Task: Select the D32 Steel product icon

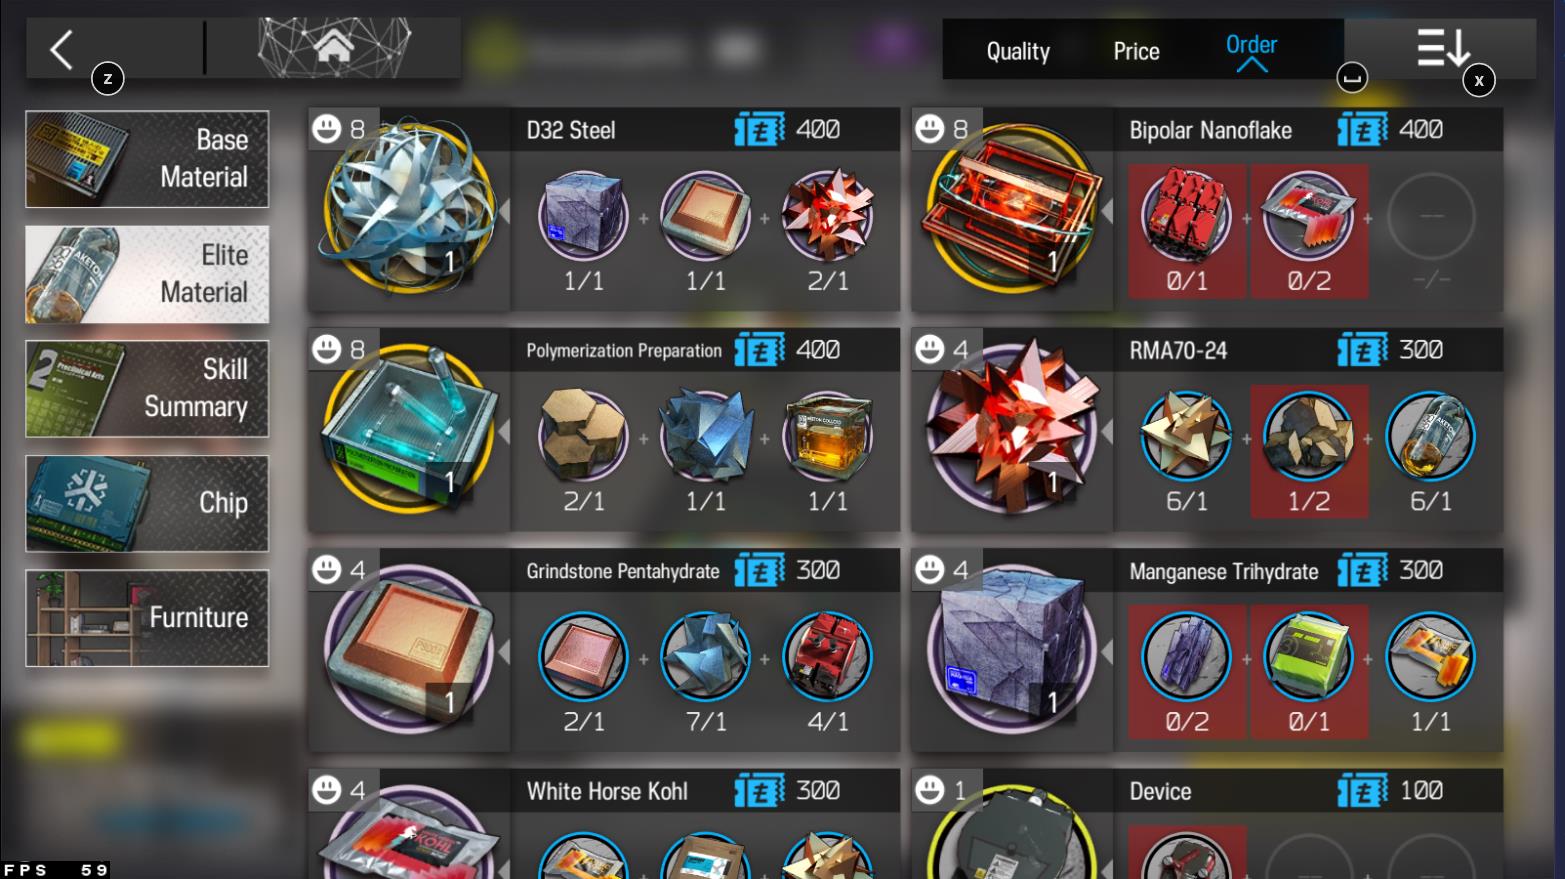Action: (409, 208)
